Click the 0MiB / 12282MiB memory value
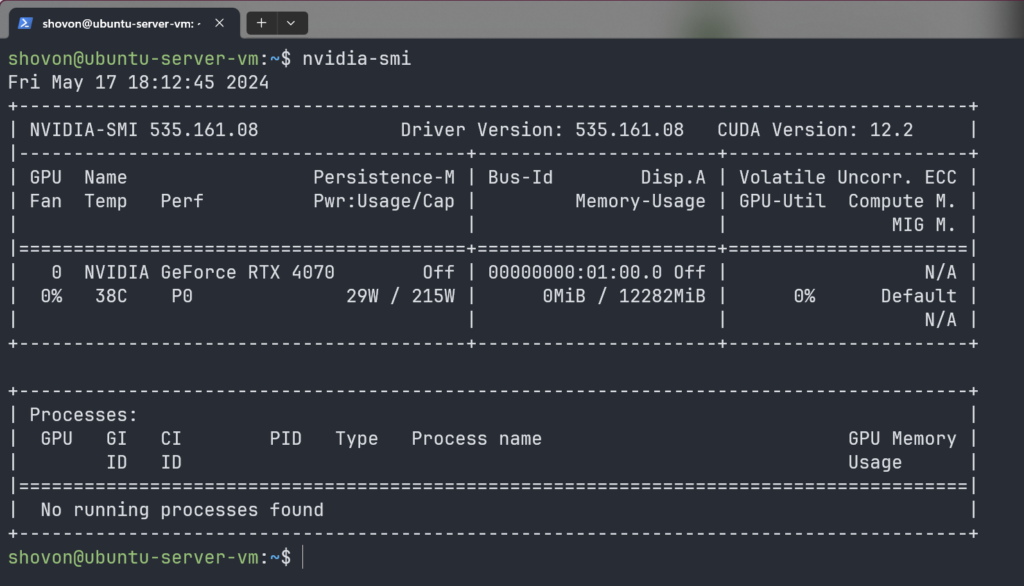Screen dimensions: 1024x586 click(624, 297)
